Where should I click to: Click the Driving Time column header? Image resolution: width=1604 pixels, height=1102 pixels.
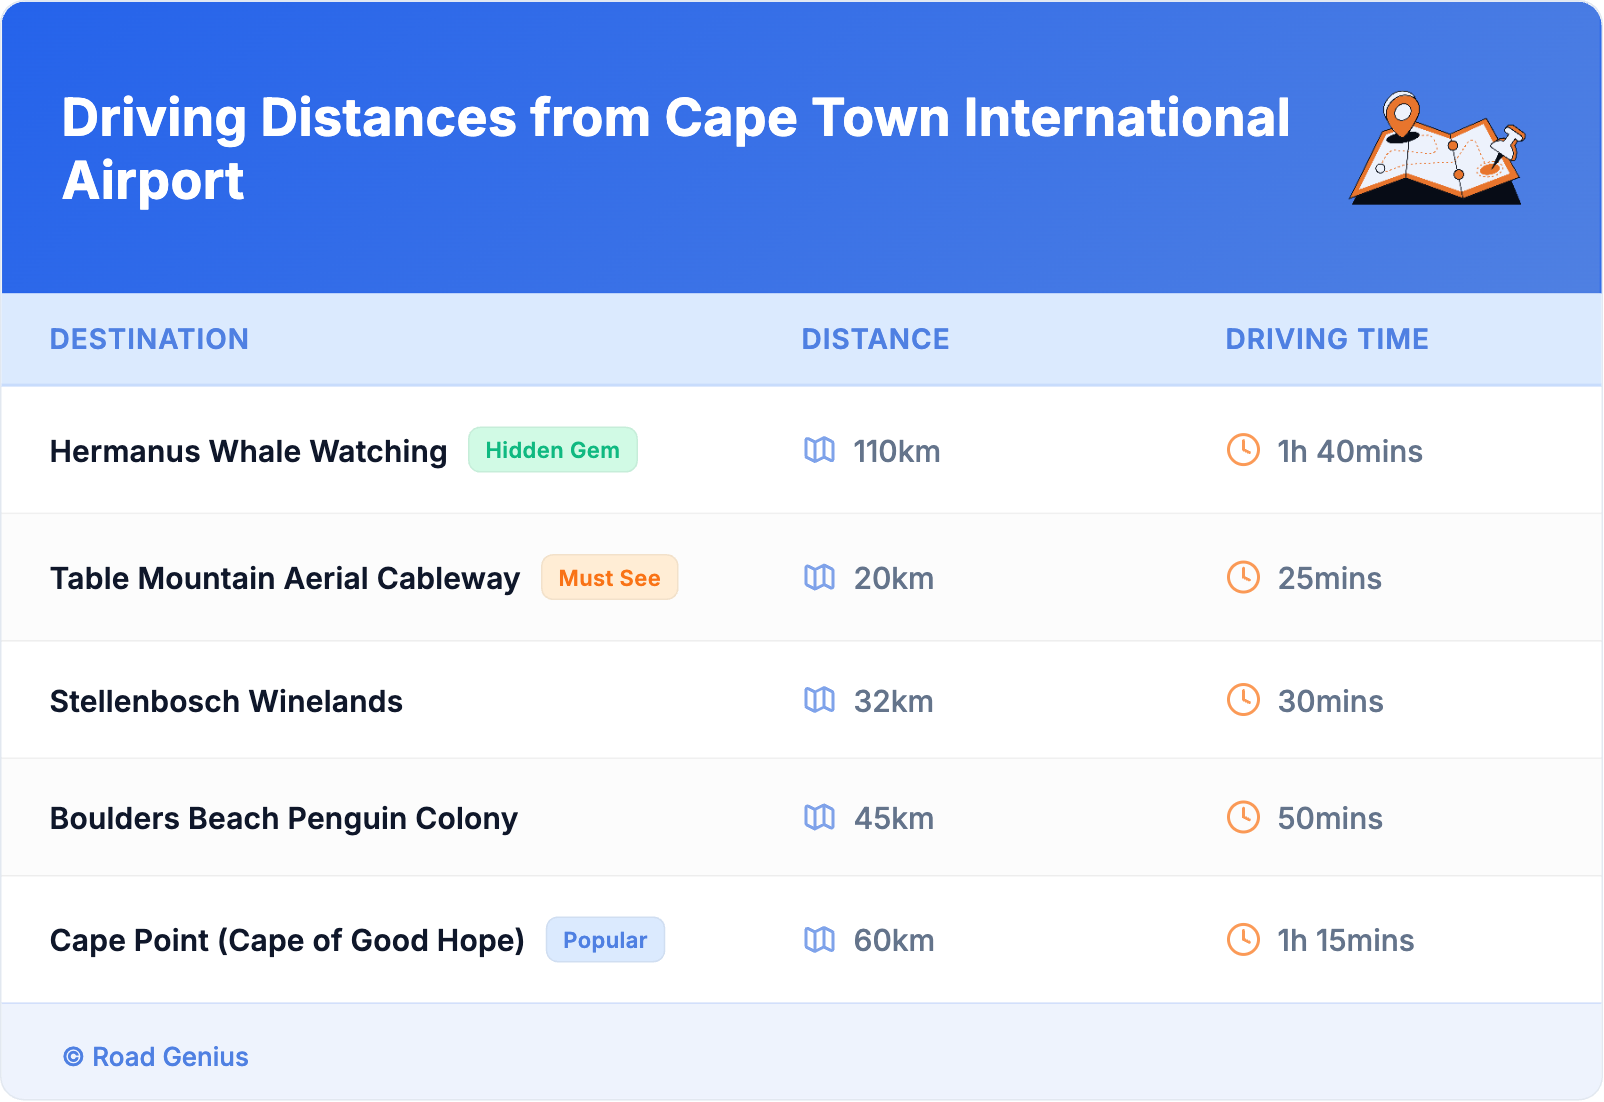click(1326, 339)
